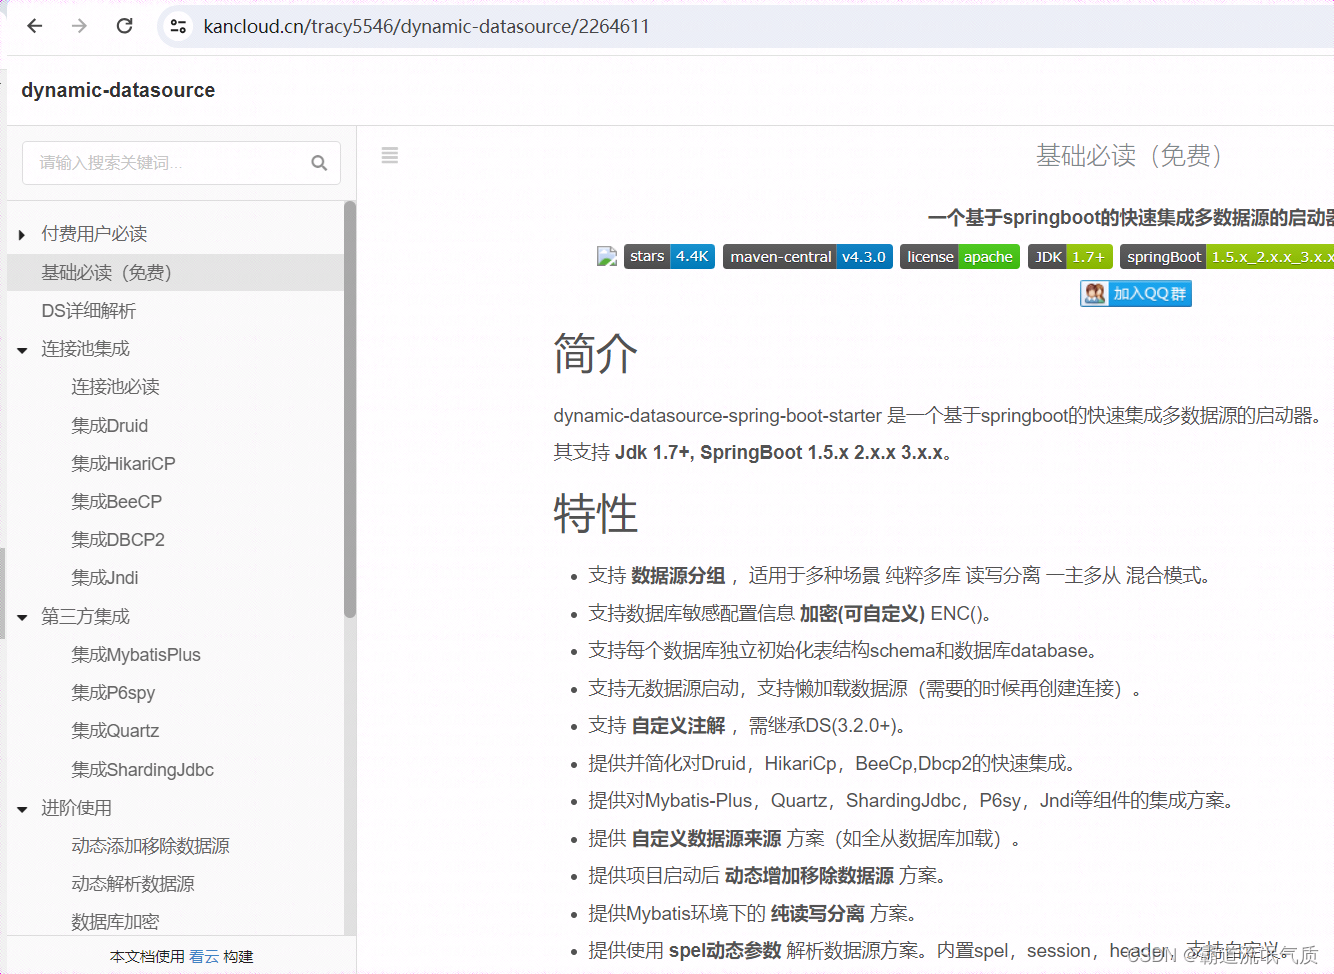The height and width of the screenshot is (974, 1334).
Task: Open 集成DBCP2 page
Action: tap(118, 539)
